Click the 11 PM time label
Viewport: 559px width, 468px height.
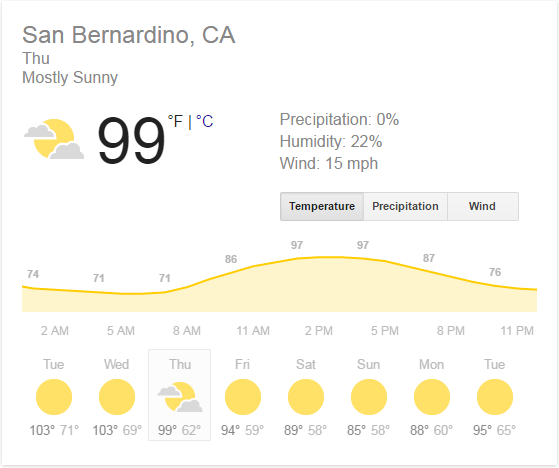click(517, 331)
